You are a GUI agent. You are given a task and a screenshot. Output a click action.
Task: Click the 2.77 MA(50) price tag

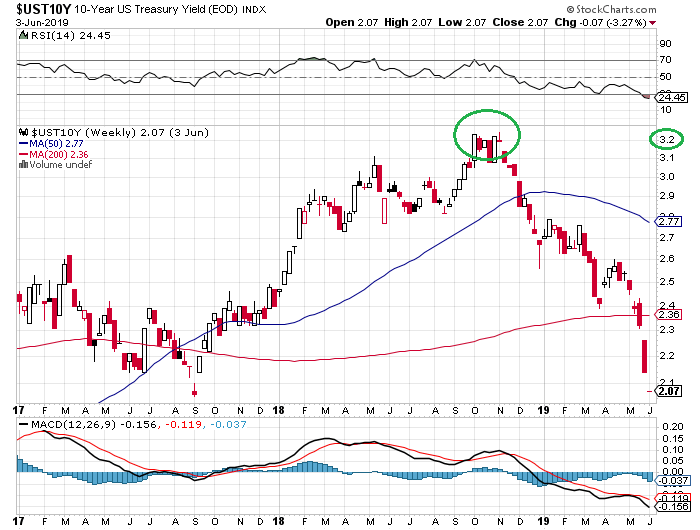(x=668, y=221)
